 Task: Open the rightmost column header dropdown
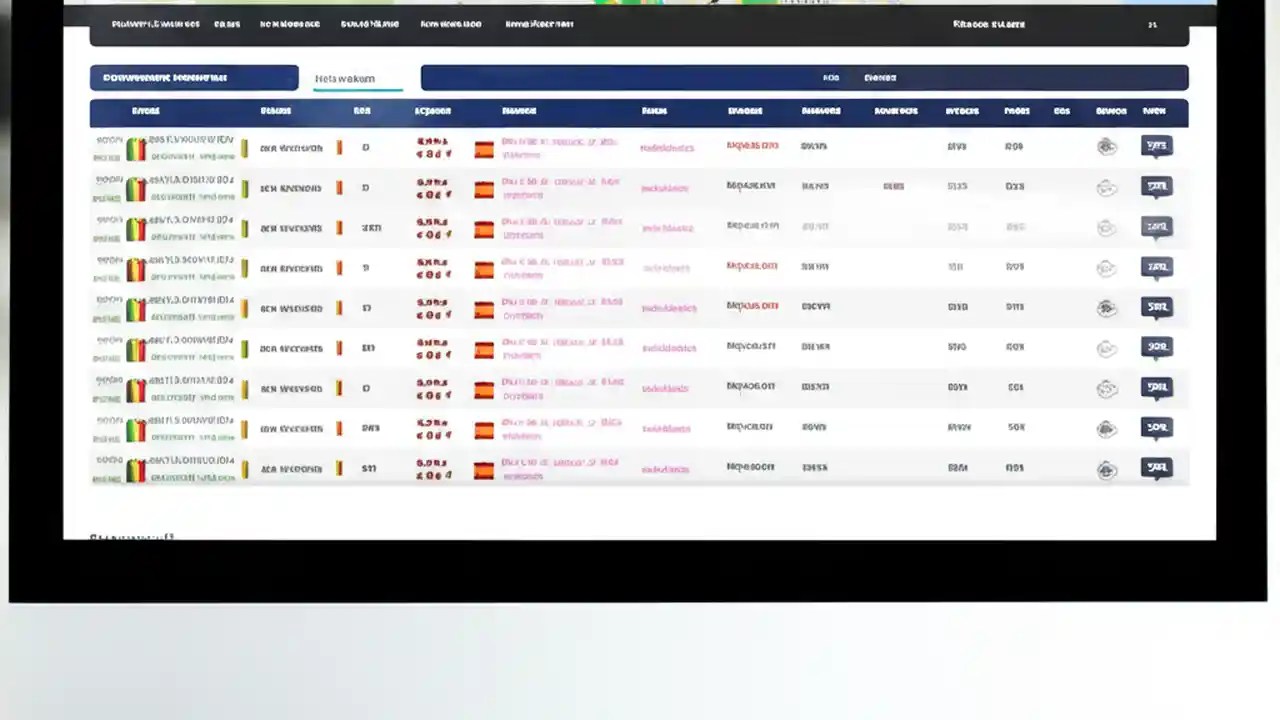pos(1154,110)
